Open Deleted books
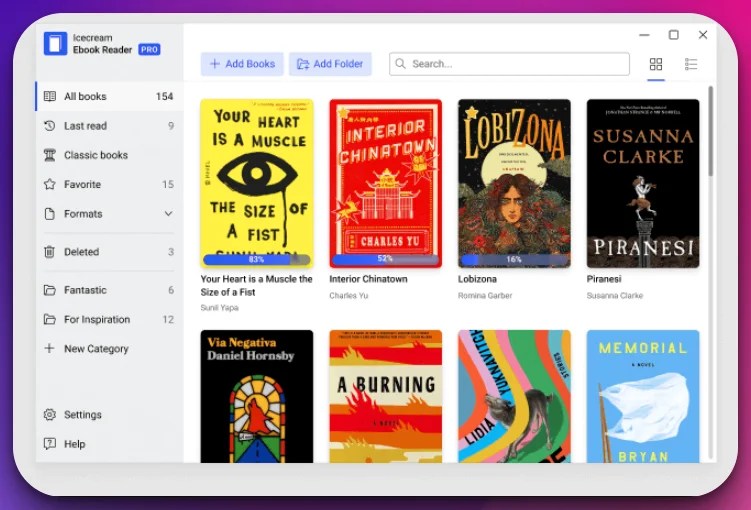The image size is (751, 510). [109, 251]
